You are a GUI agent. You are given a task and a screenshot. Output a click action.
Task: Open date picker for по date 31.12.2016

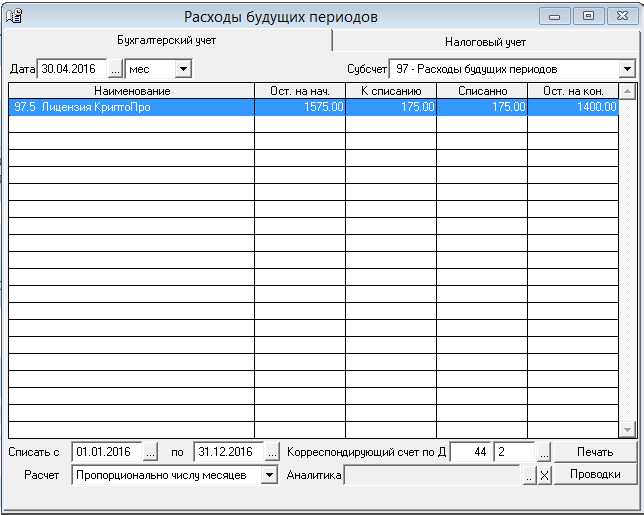point(272,452)
